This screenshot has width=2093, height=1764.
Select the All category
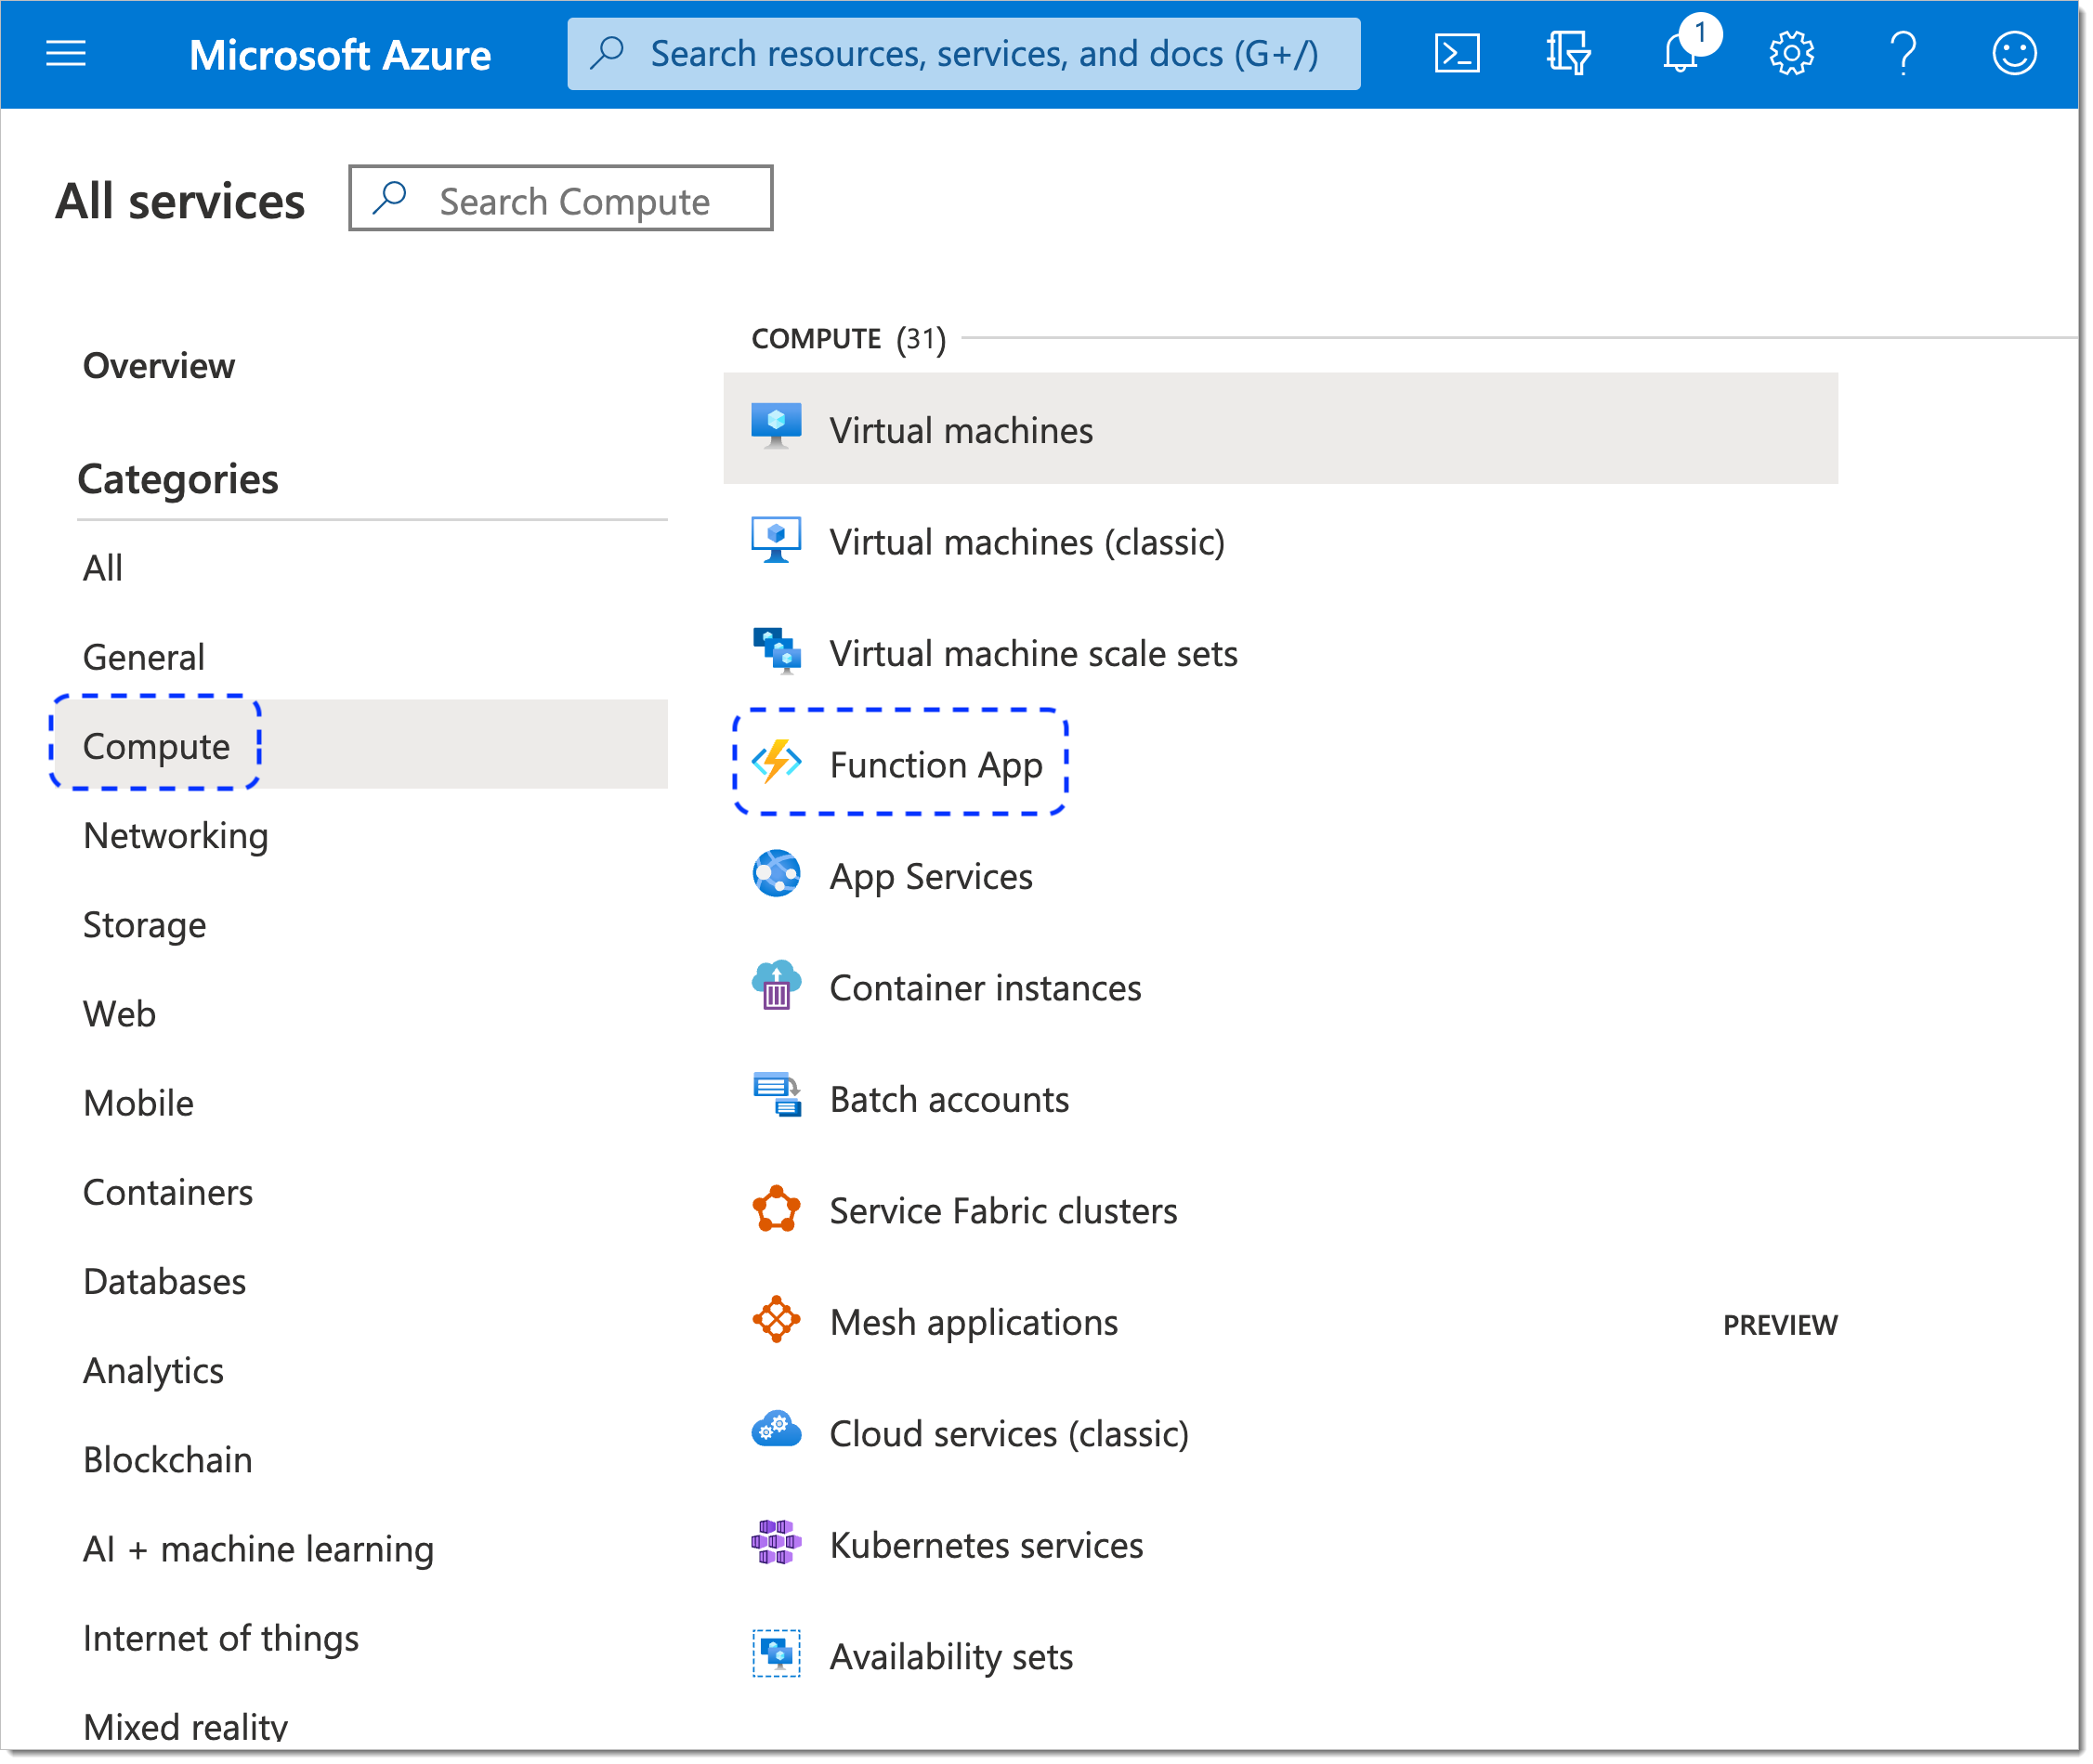pyautogui.click(x=103, y=568)
